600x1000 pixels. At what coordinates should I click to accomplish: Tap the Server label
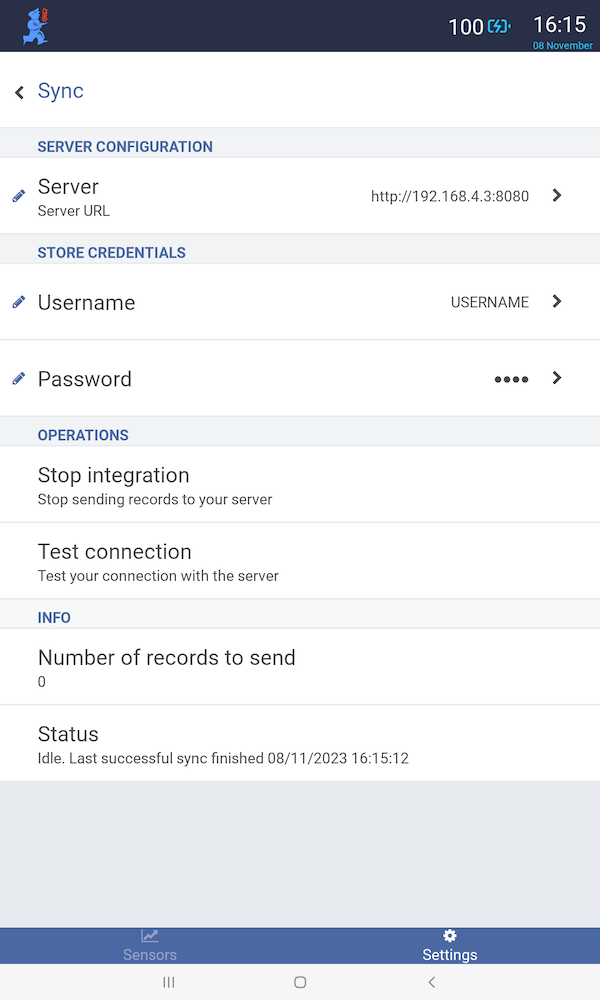coord(68,187)
